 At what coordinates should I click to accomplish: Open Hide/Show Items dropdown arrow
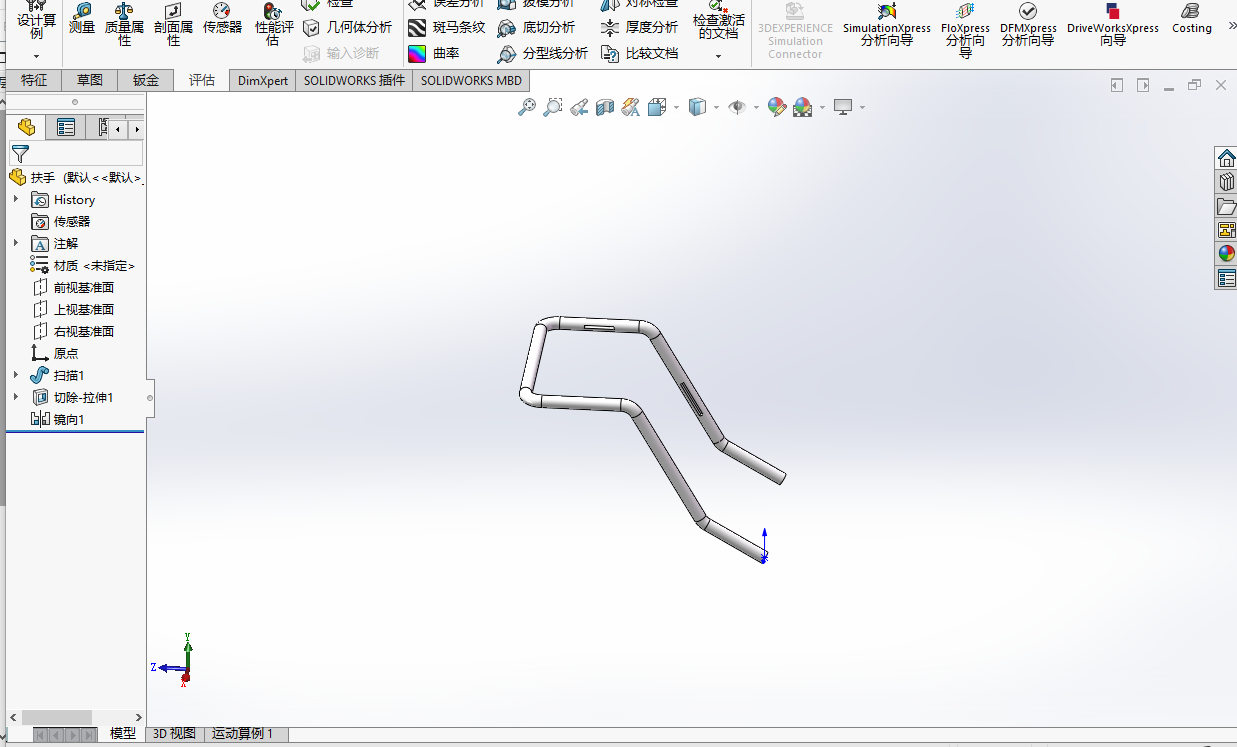756,108
